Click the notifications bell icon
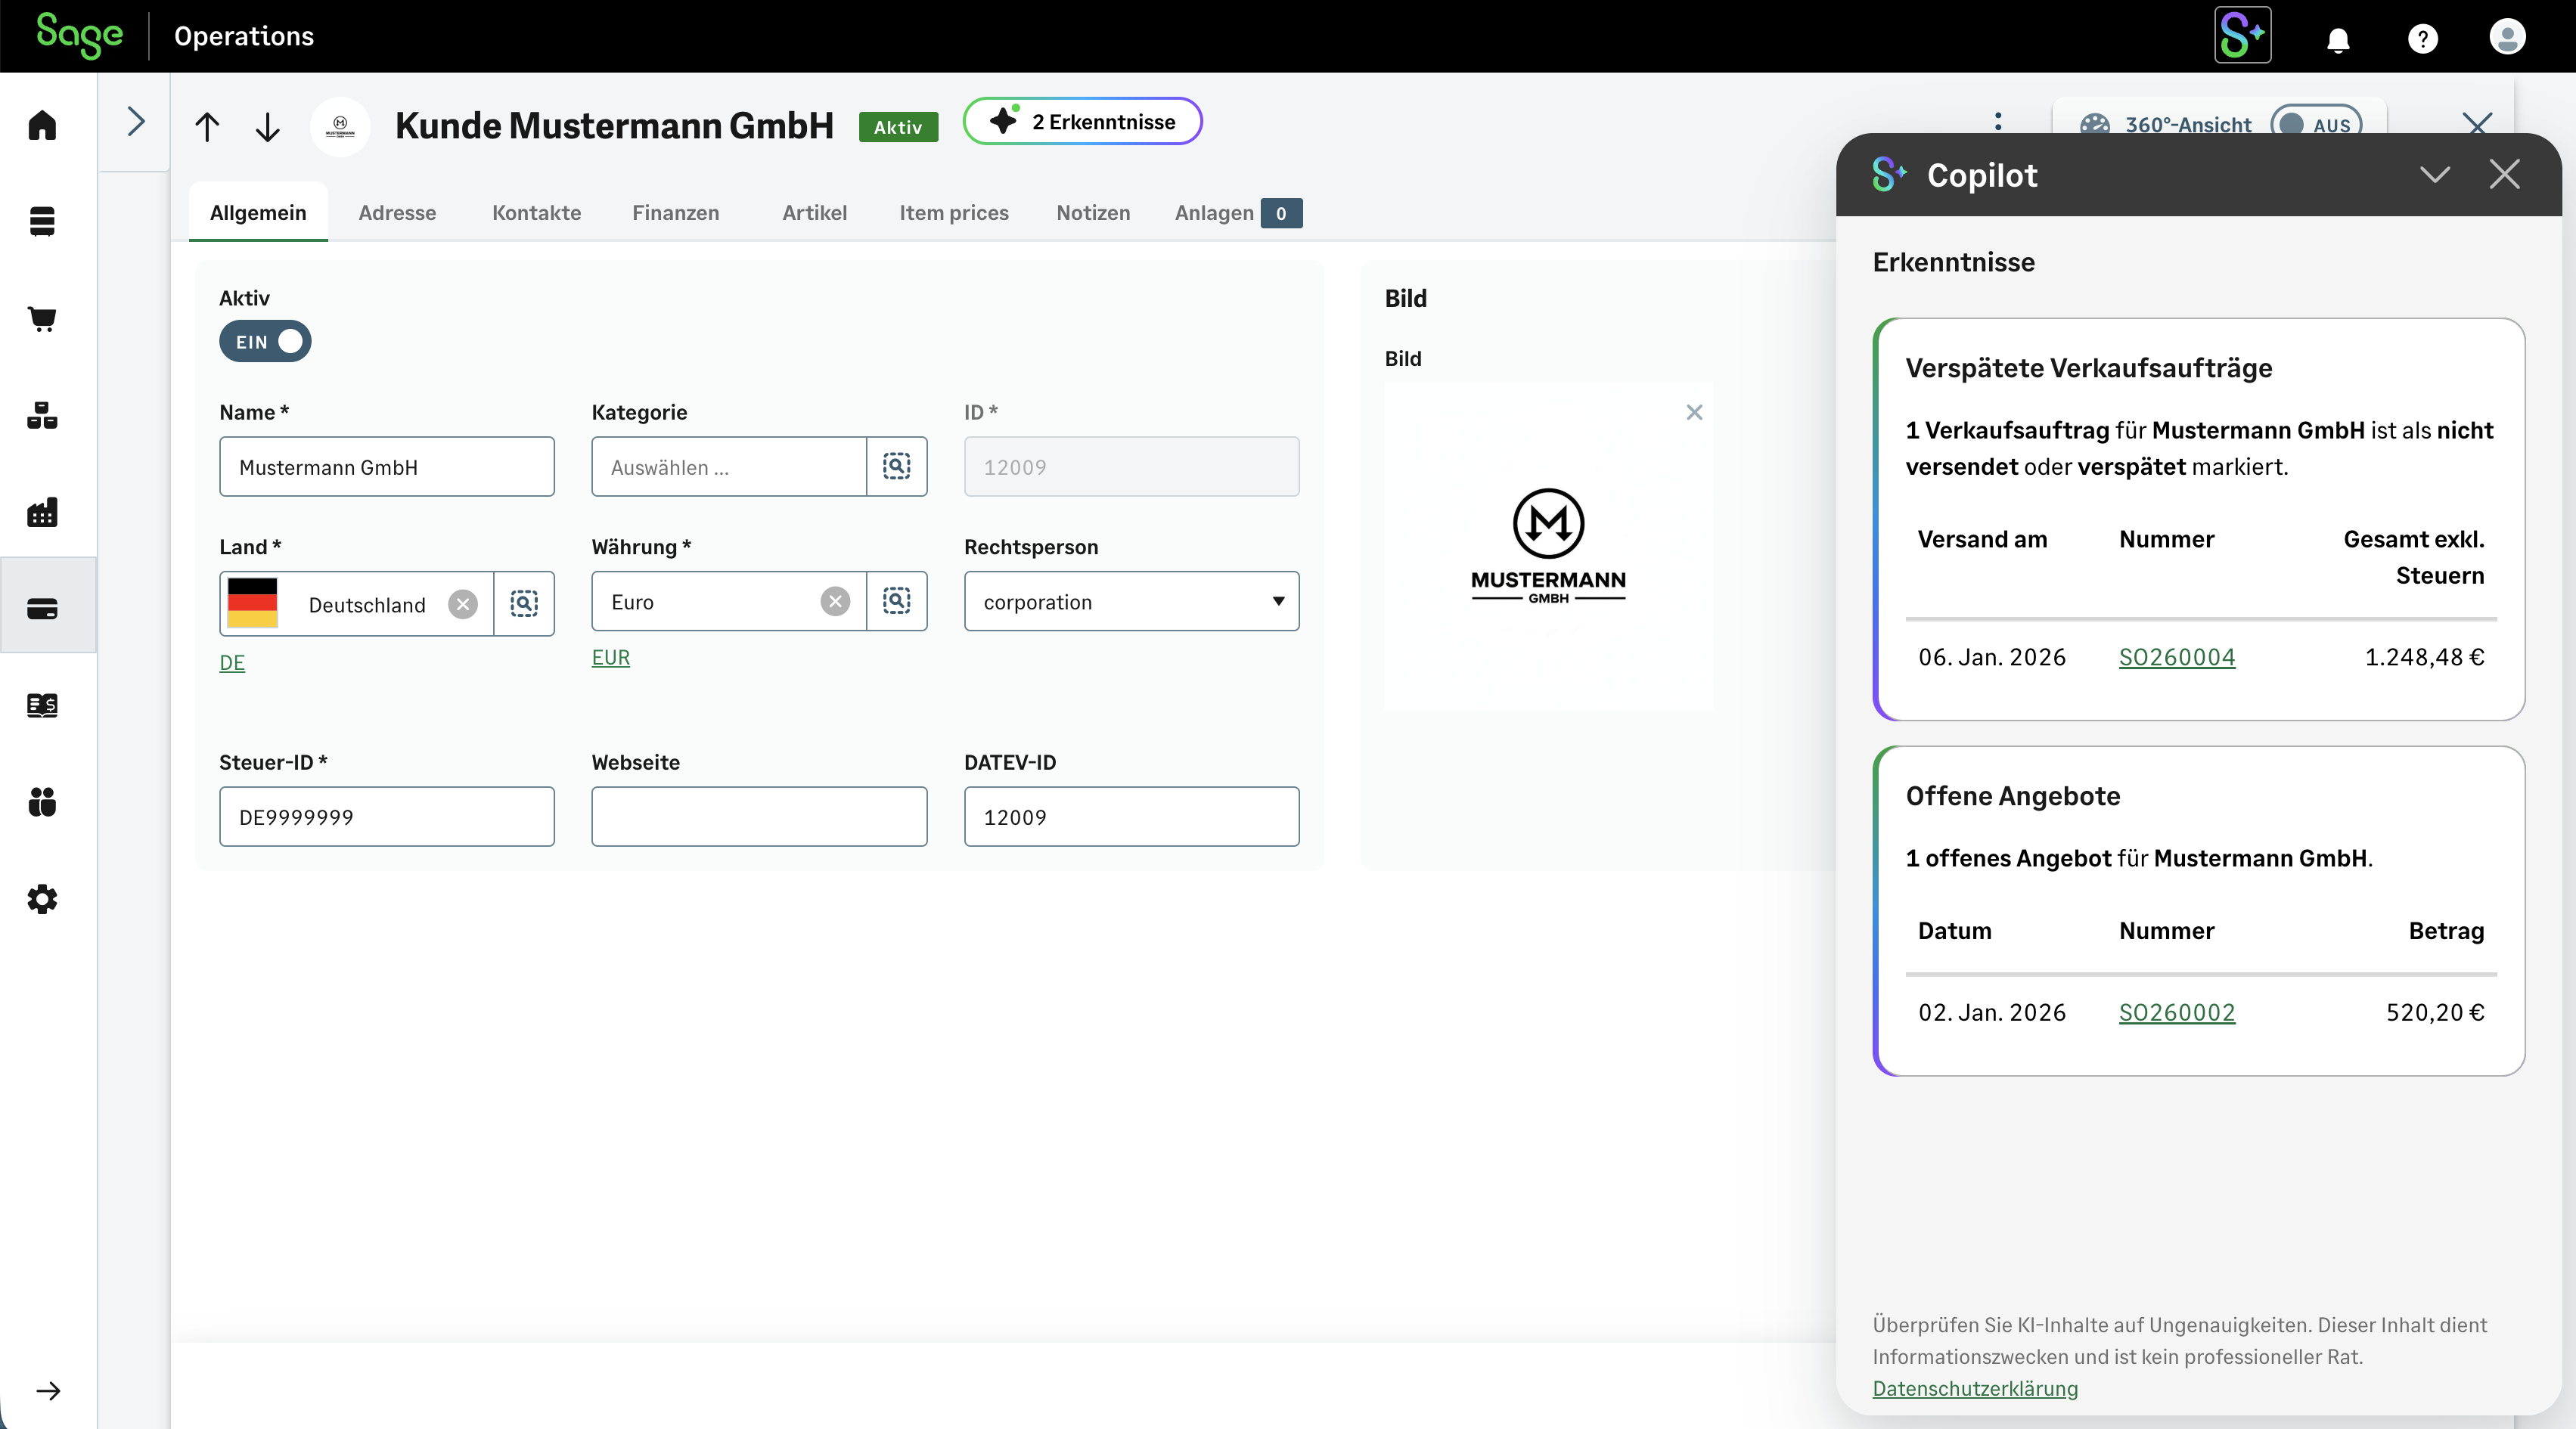 [x=2337, y=39]
